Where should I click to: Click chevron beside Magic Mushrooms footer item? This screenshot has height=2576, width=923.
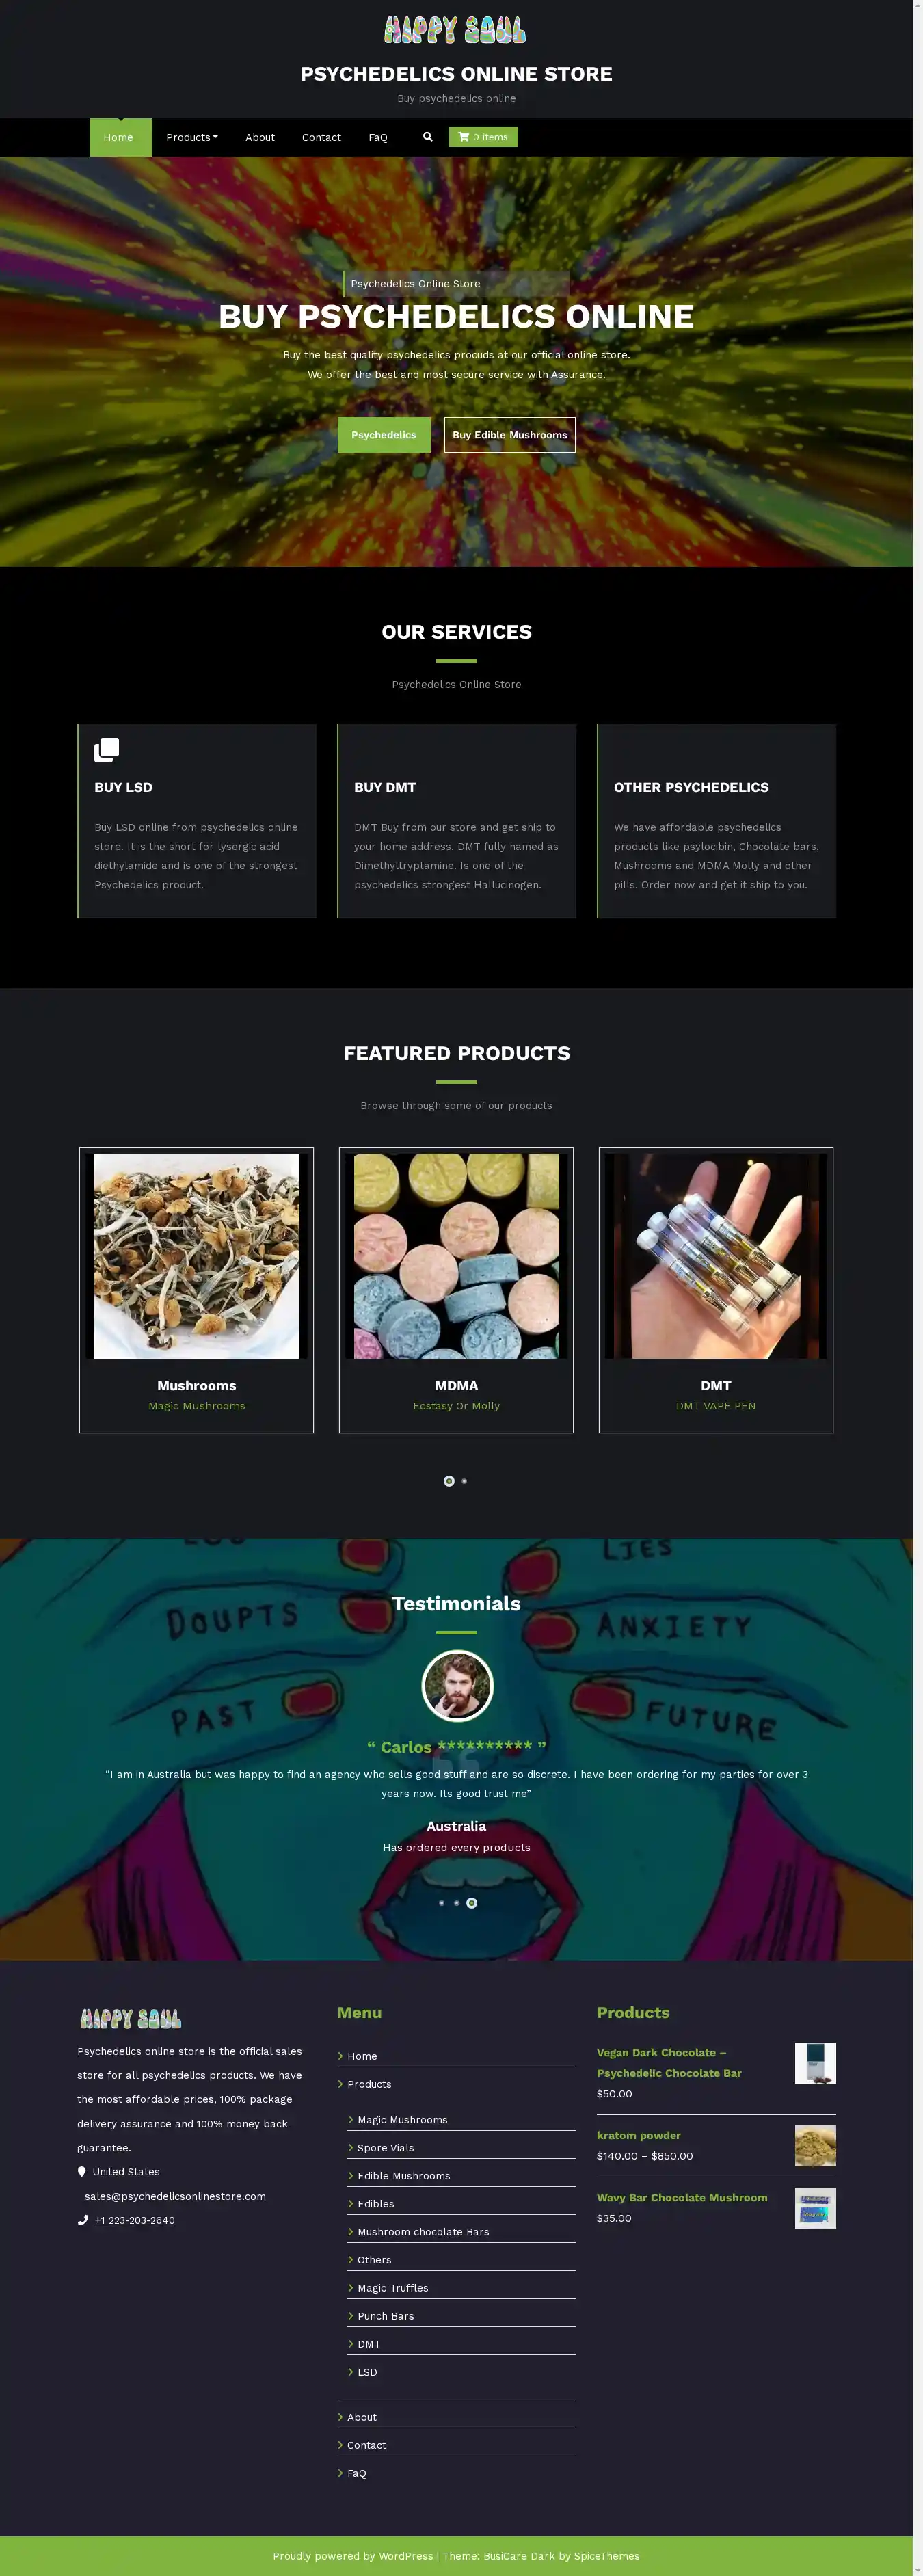[351, 2119]
